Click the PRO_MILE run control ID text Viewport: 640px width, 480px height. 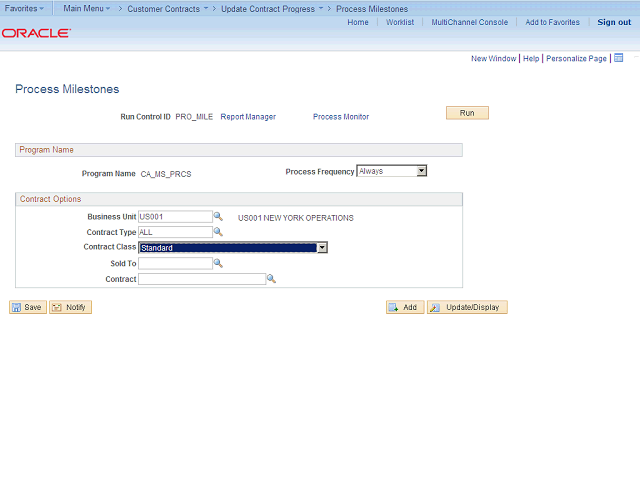coord(194,117)
